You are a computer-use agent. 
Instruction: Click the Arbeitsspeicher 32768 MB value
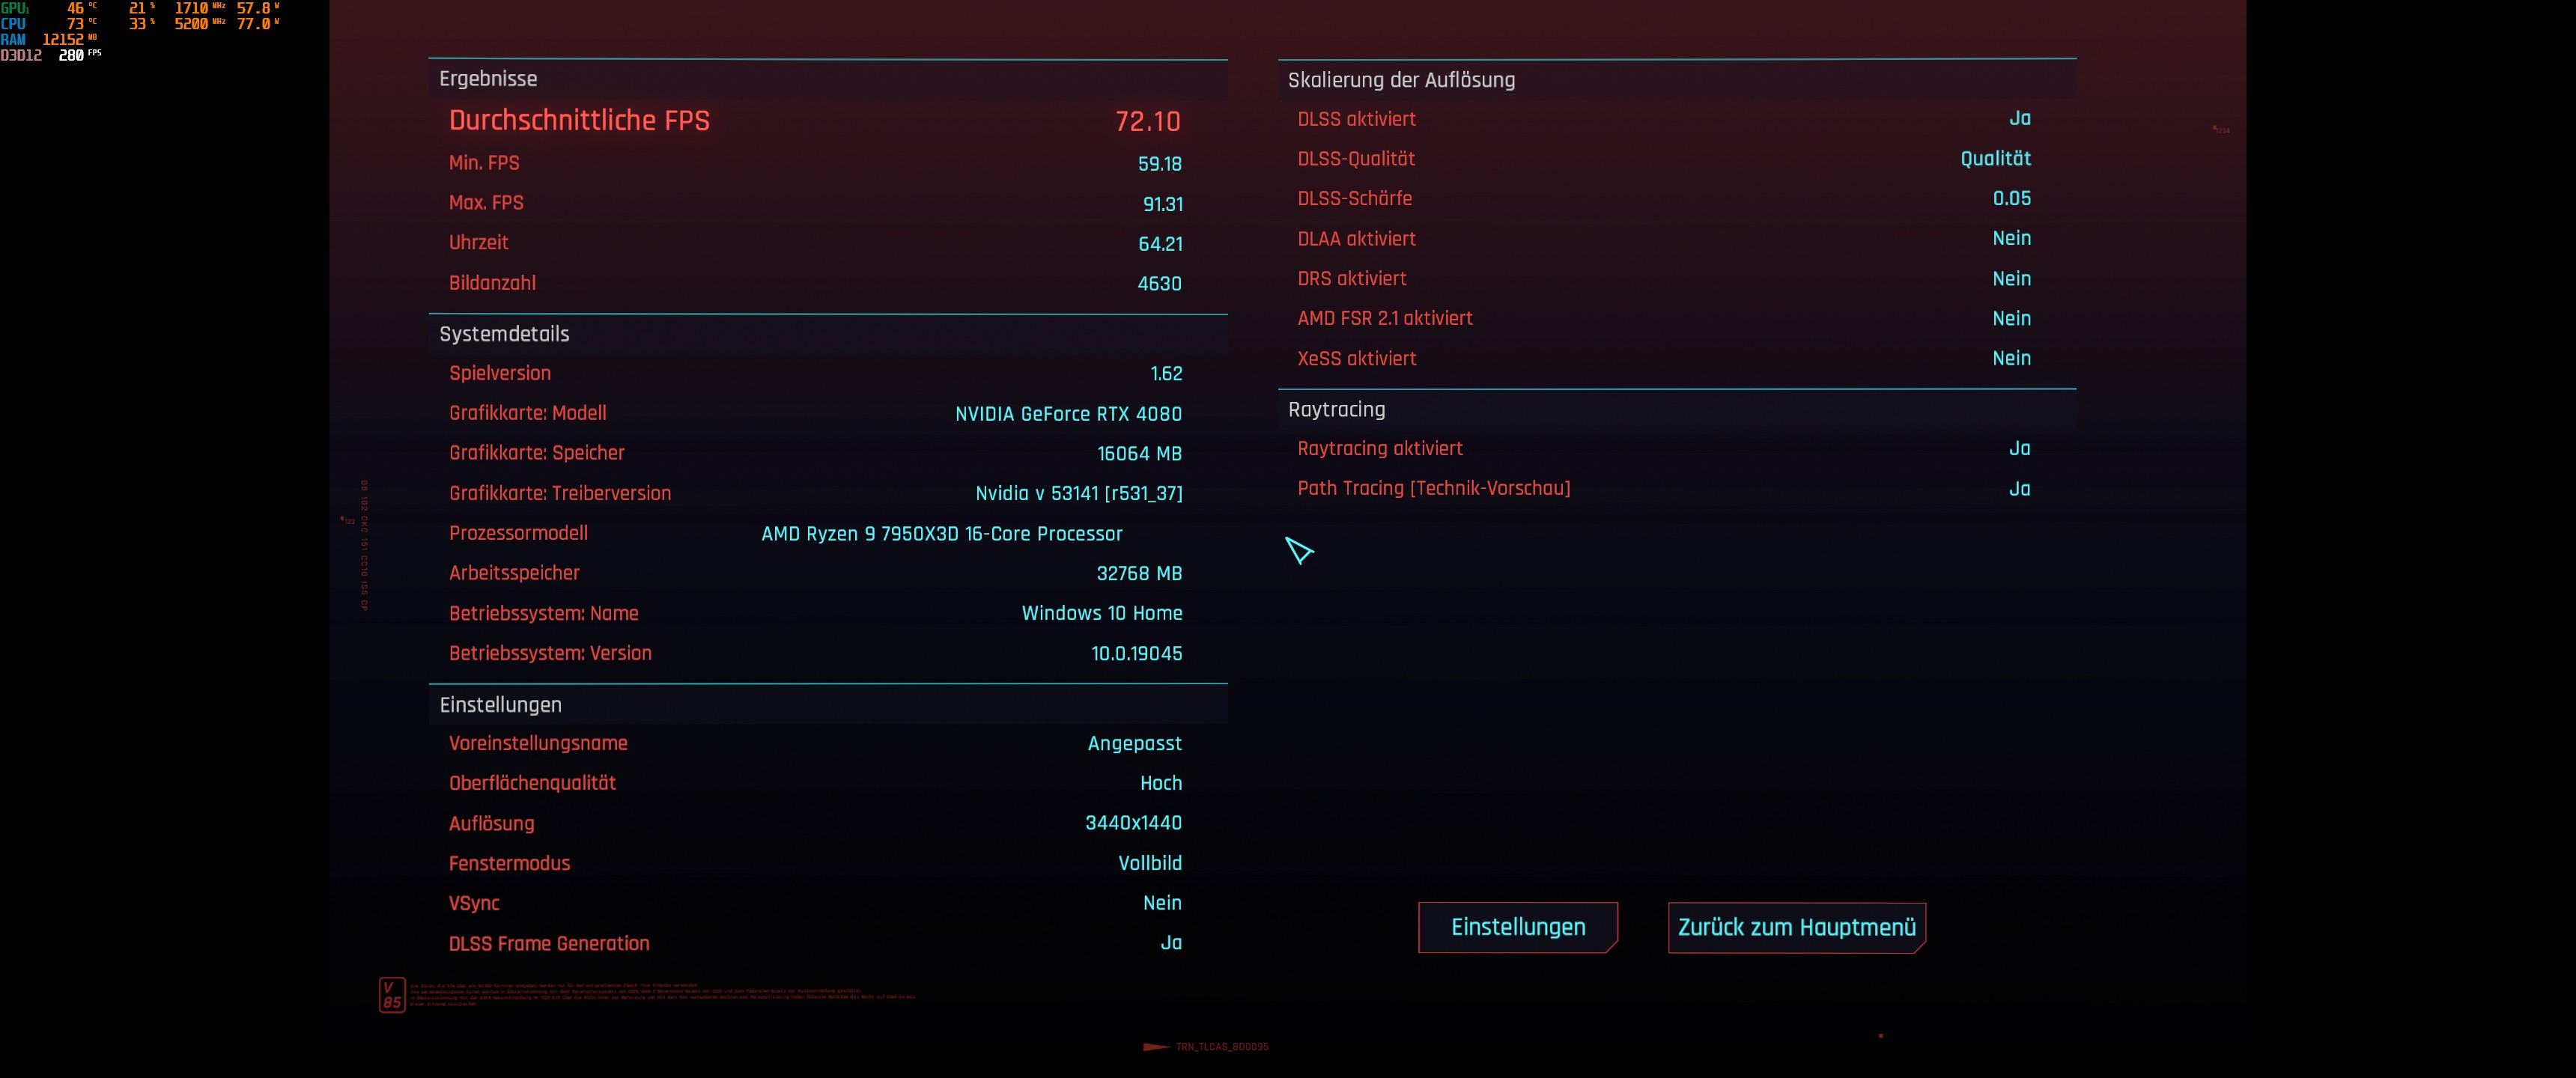(x=1139, y=574)
